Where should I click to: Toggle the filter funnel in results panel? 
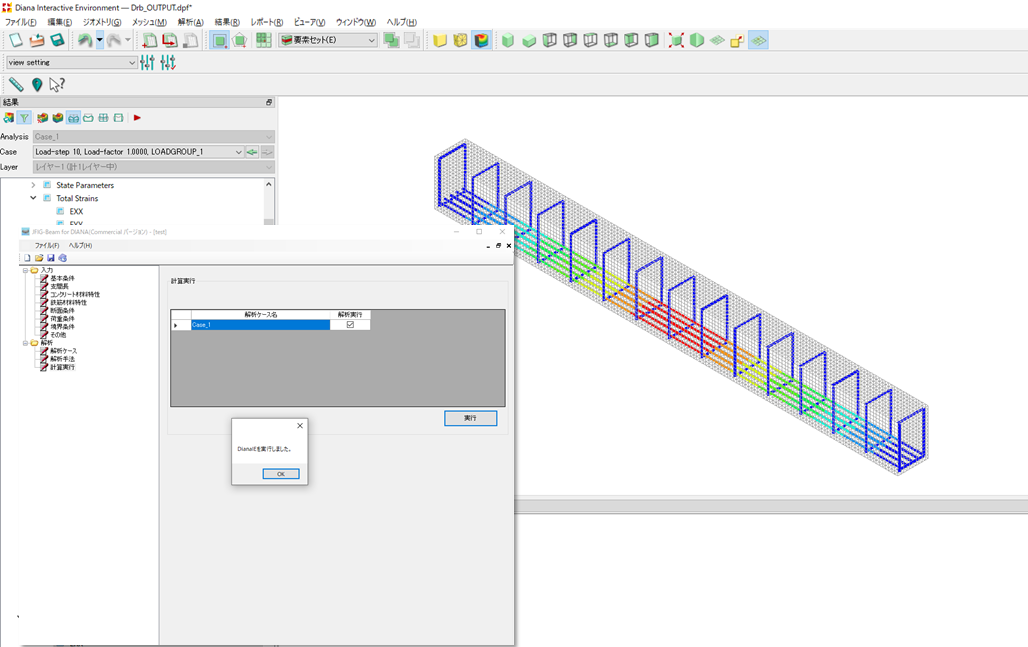coord(24,118)
